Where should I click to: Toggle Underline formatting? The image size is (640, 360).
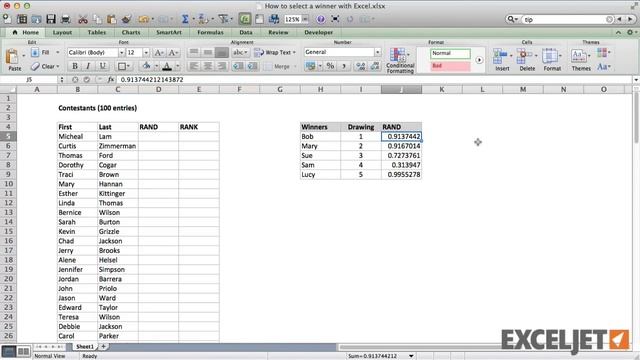(102, 66)
